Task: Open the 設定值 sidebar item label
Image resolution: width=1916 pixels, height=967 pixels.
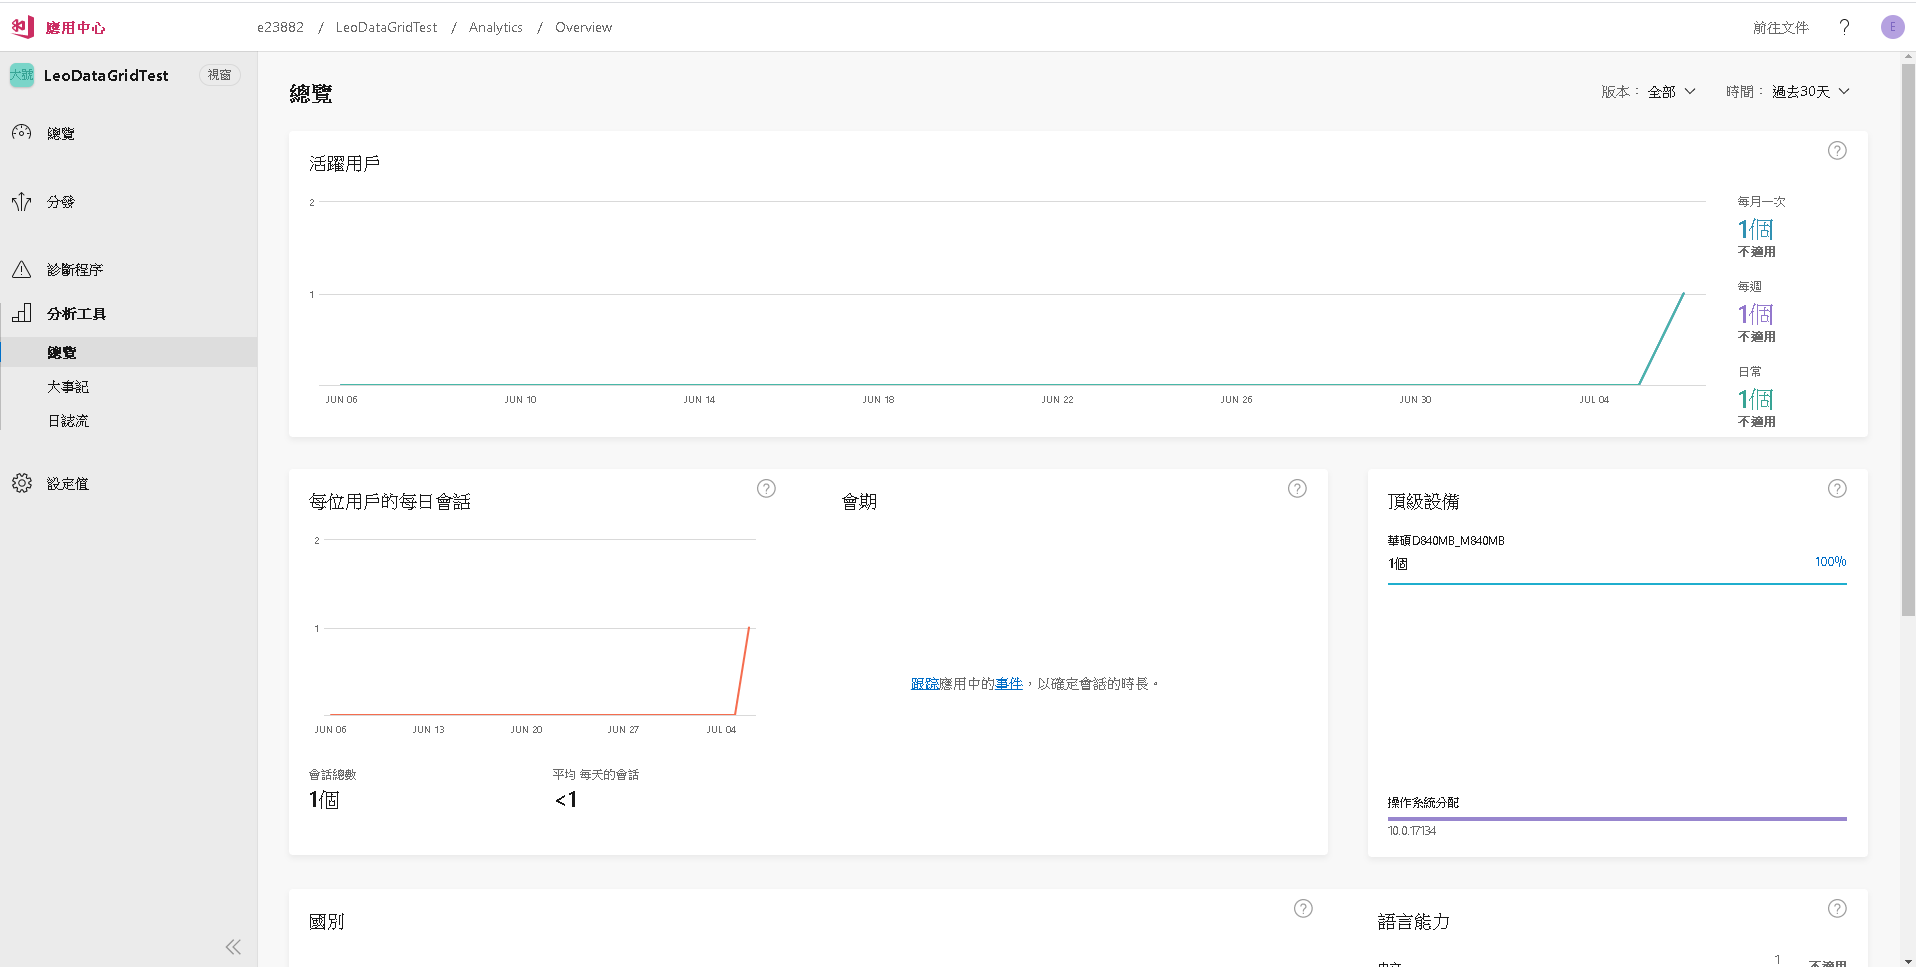Action: tap(68, 483)
